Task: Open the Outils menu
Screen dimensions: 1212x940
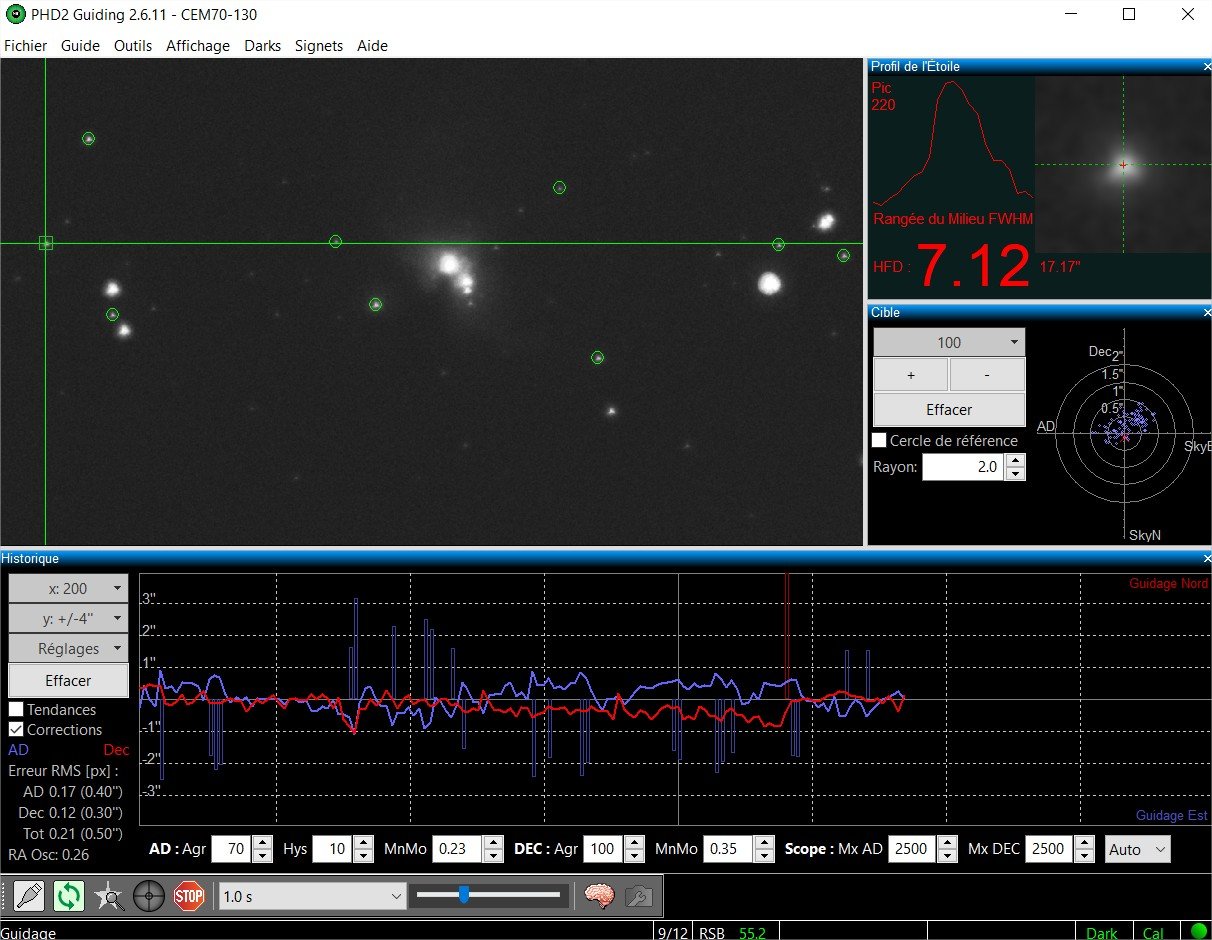Action: tap(133, 46)
